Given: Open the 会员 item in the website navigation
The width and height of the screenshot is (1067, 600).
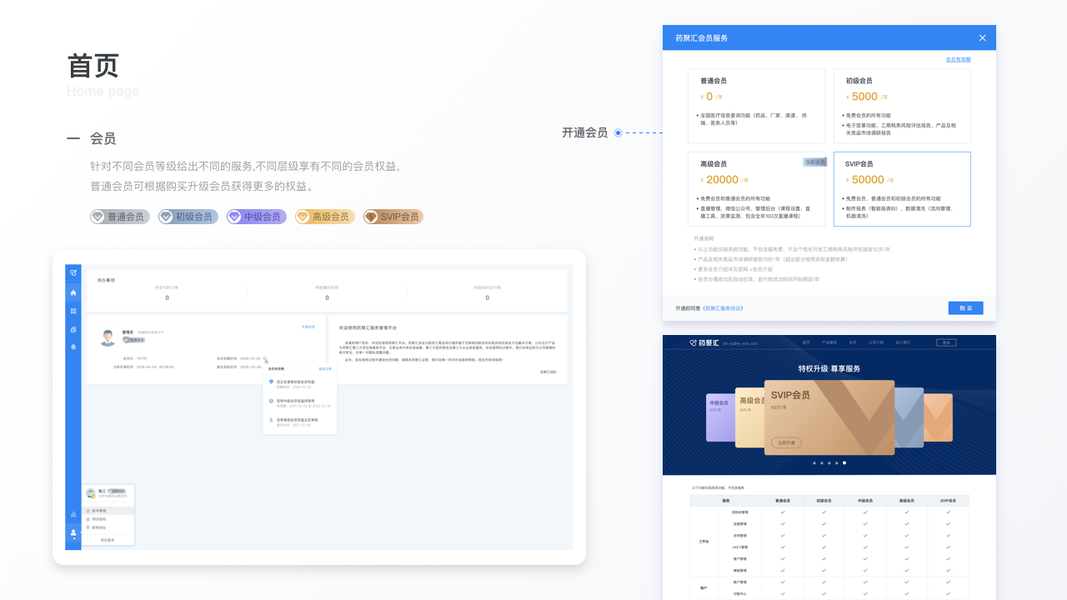Looking at the screenshot, I should click(853, 342).
